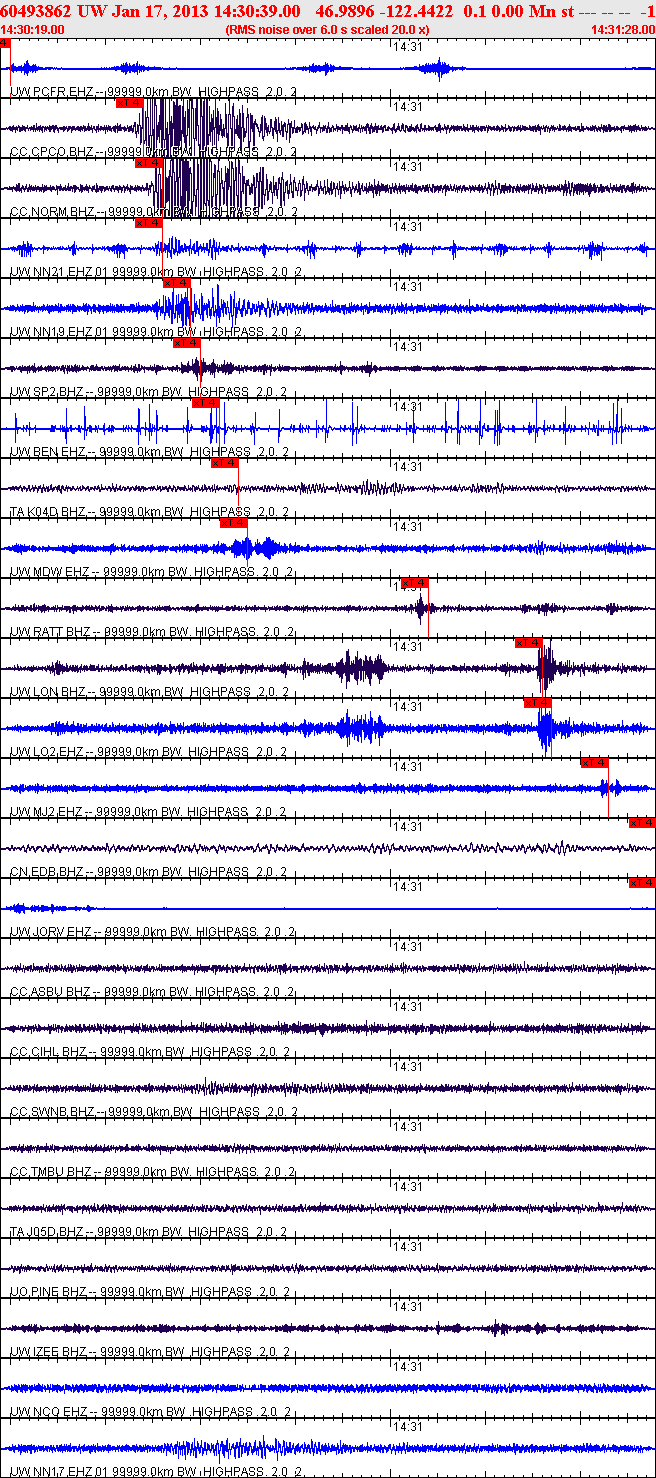
Task: Click the red pick flag on the RATT trace
Action: click(x=414, y=582)
